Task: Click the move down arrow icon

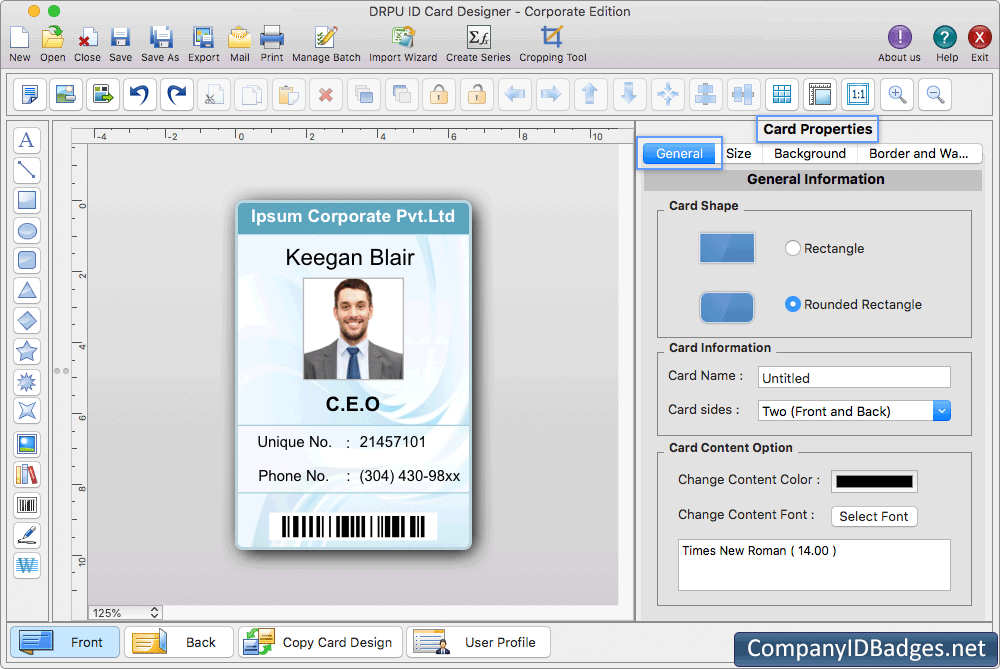Action: pyautogui.click(x=629, y=94)
